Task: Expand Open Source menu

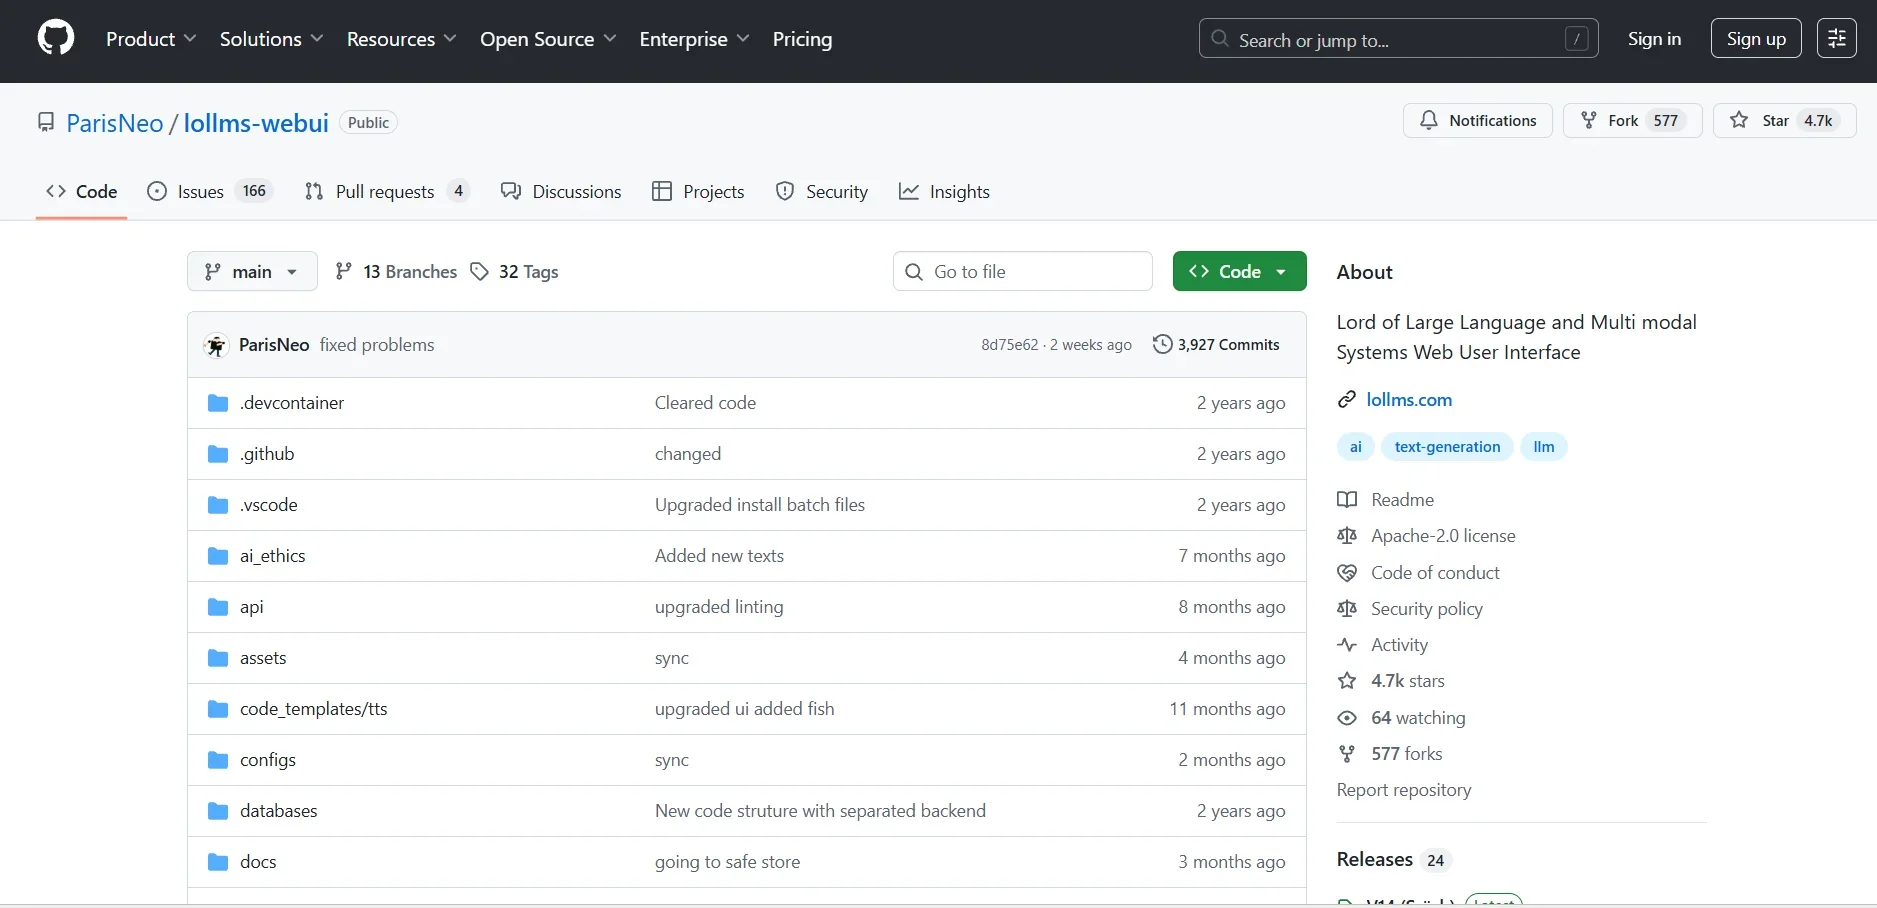Action: pyautogui.click(x=548, y=39)
